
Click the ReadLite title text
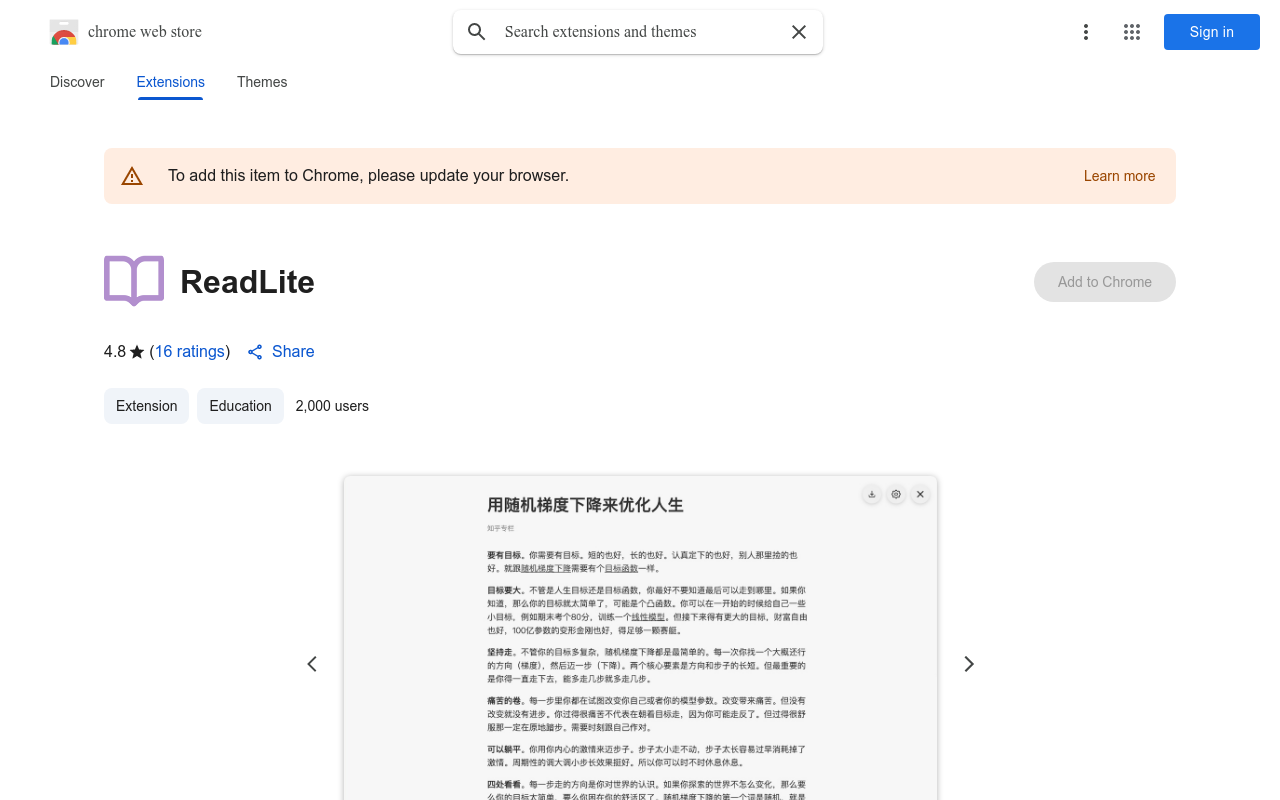tap(247, 282)
